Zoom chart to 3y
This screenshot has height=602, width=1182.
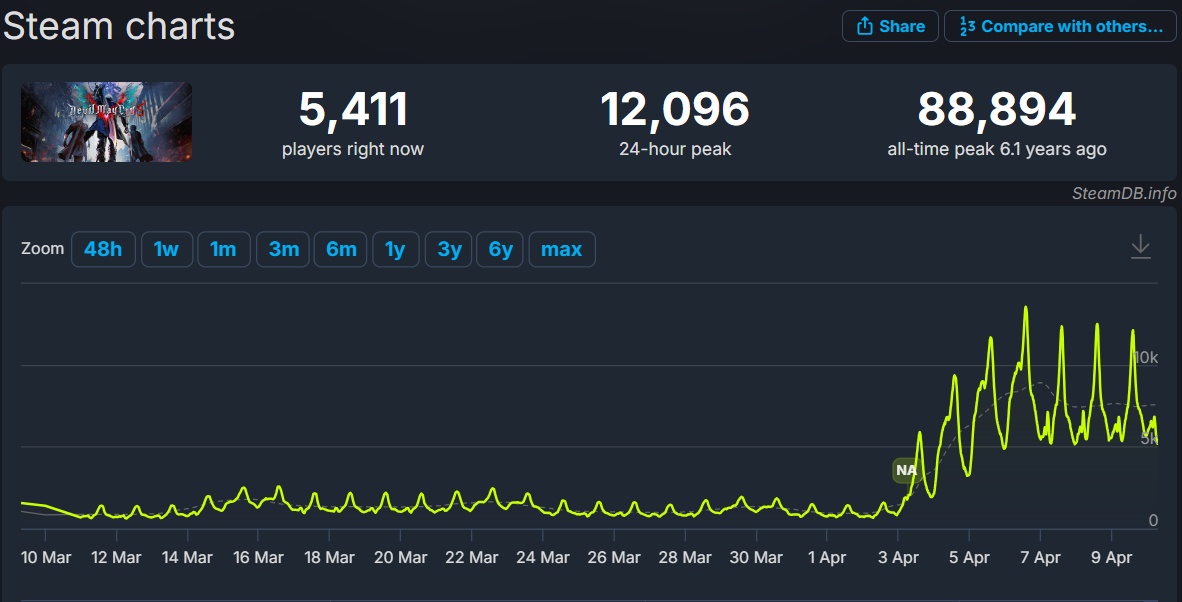pyautogui.click(x=449, y=249)
